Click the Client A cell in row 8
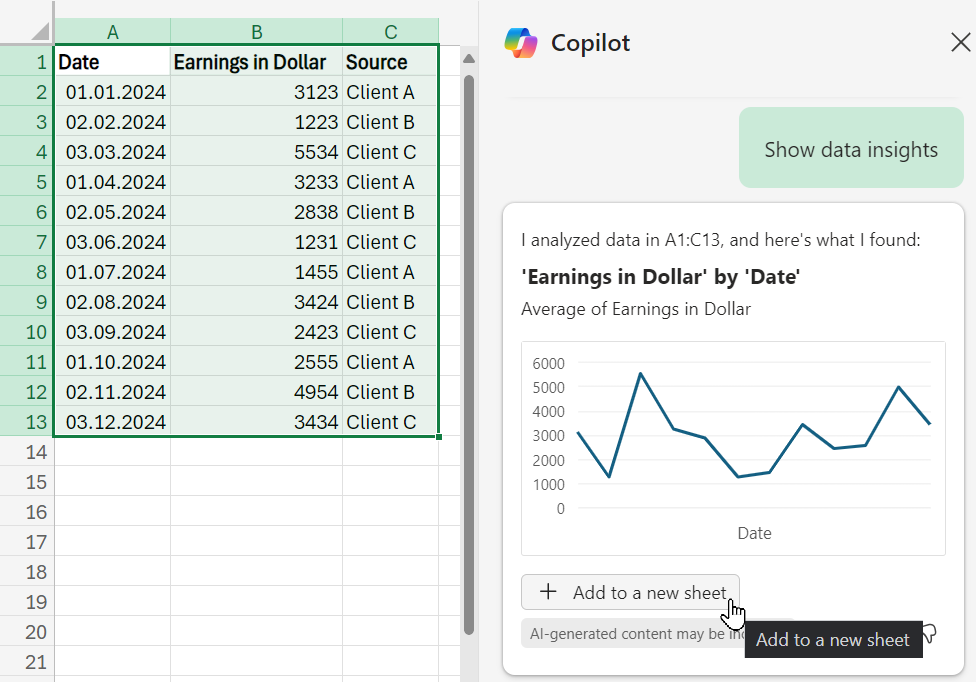 coord(390,271)
